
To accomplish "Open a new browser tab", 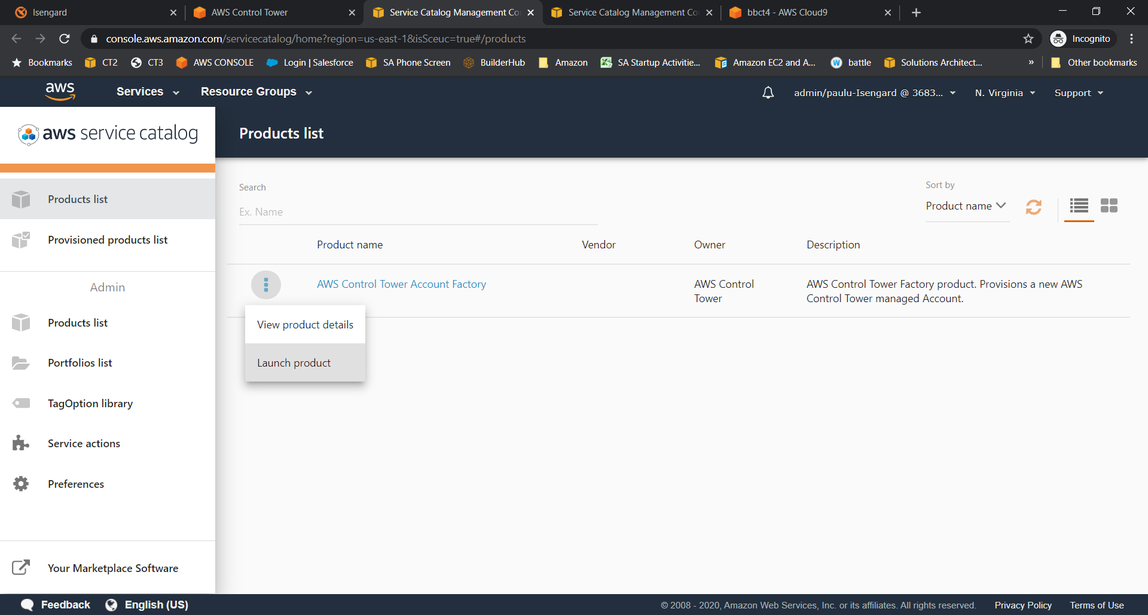I will click(x=916, y=12).
